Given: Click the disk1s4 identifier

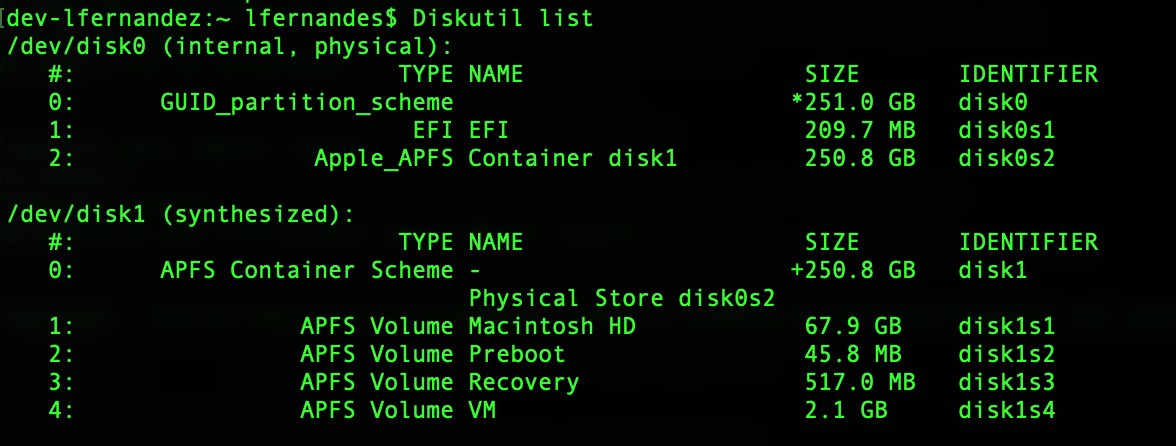Looking at the screenshot, I should pyautogui.click(x=1007, y=410).
